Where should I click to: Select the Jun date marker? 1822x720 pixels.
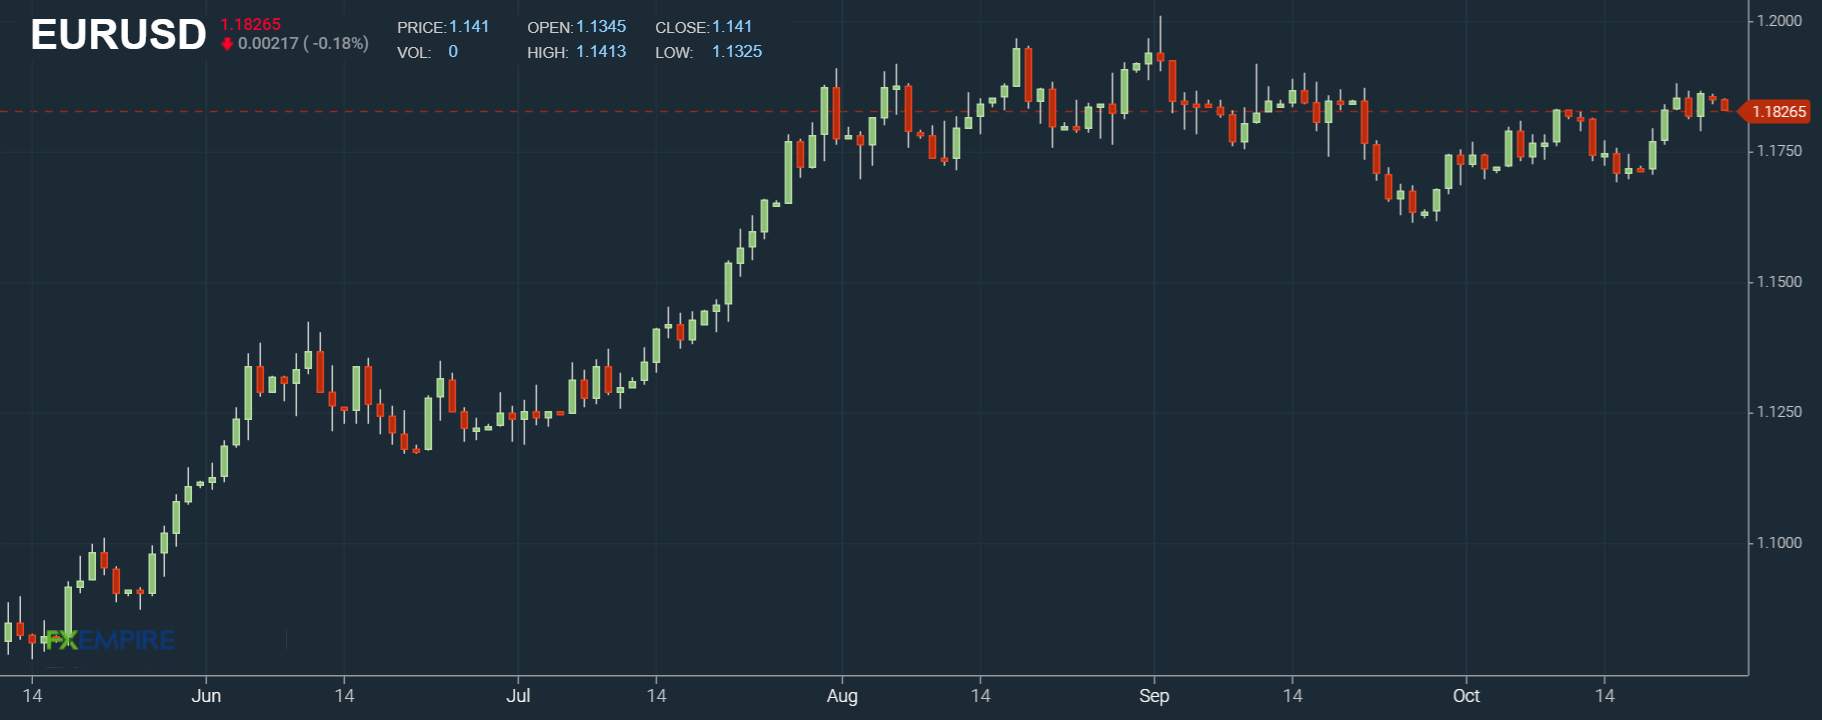(206, 696)
